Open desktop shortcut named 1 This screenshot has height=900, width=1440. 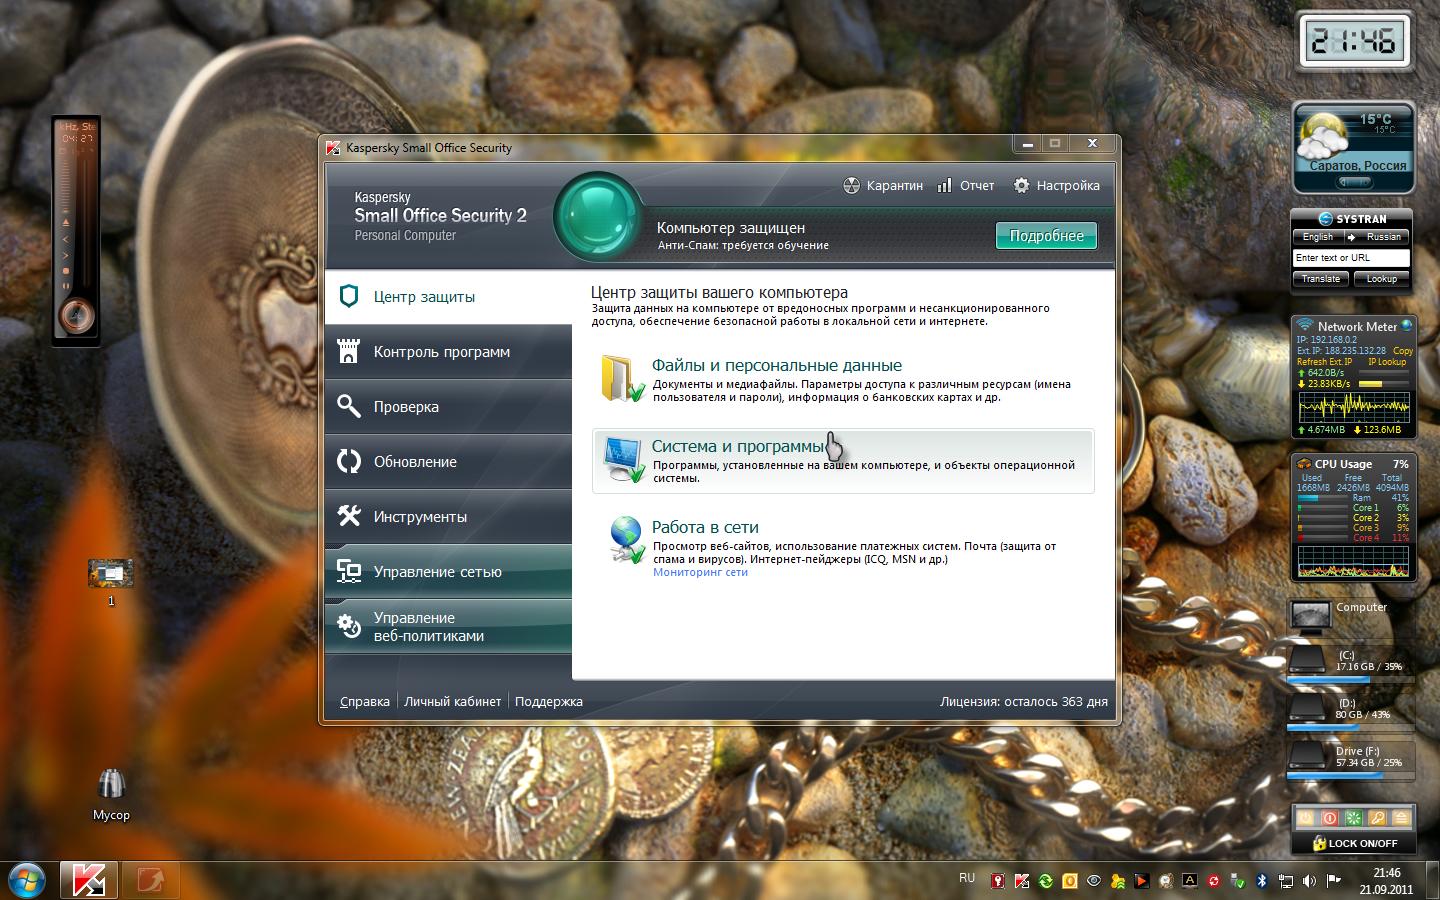(x=110, y=582)
